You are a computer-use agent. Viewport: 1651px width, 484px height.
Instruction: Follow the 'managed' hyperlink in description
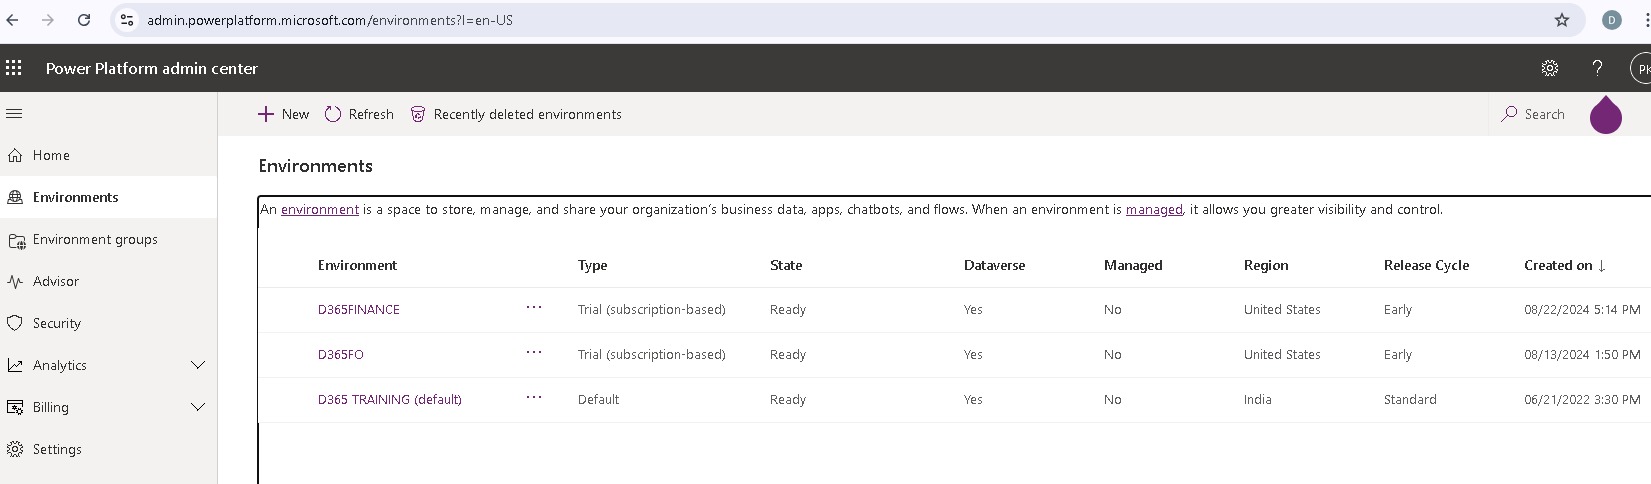(x=1153, y=210)
